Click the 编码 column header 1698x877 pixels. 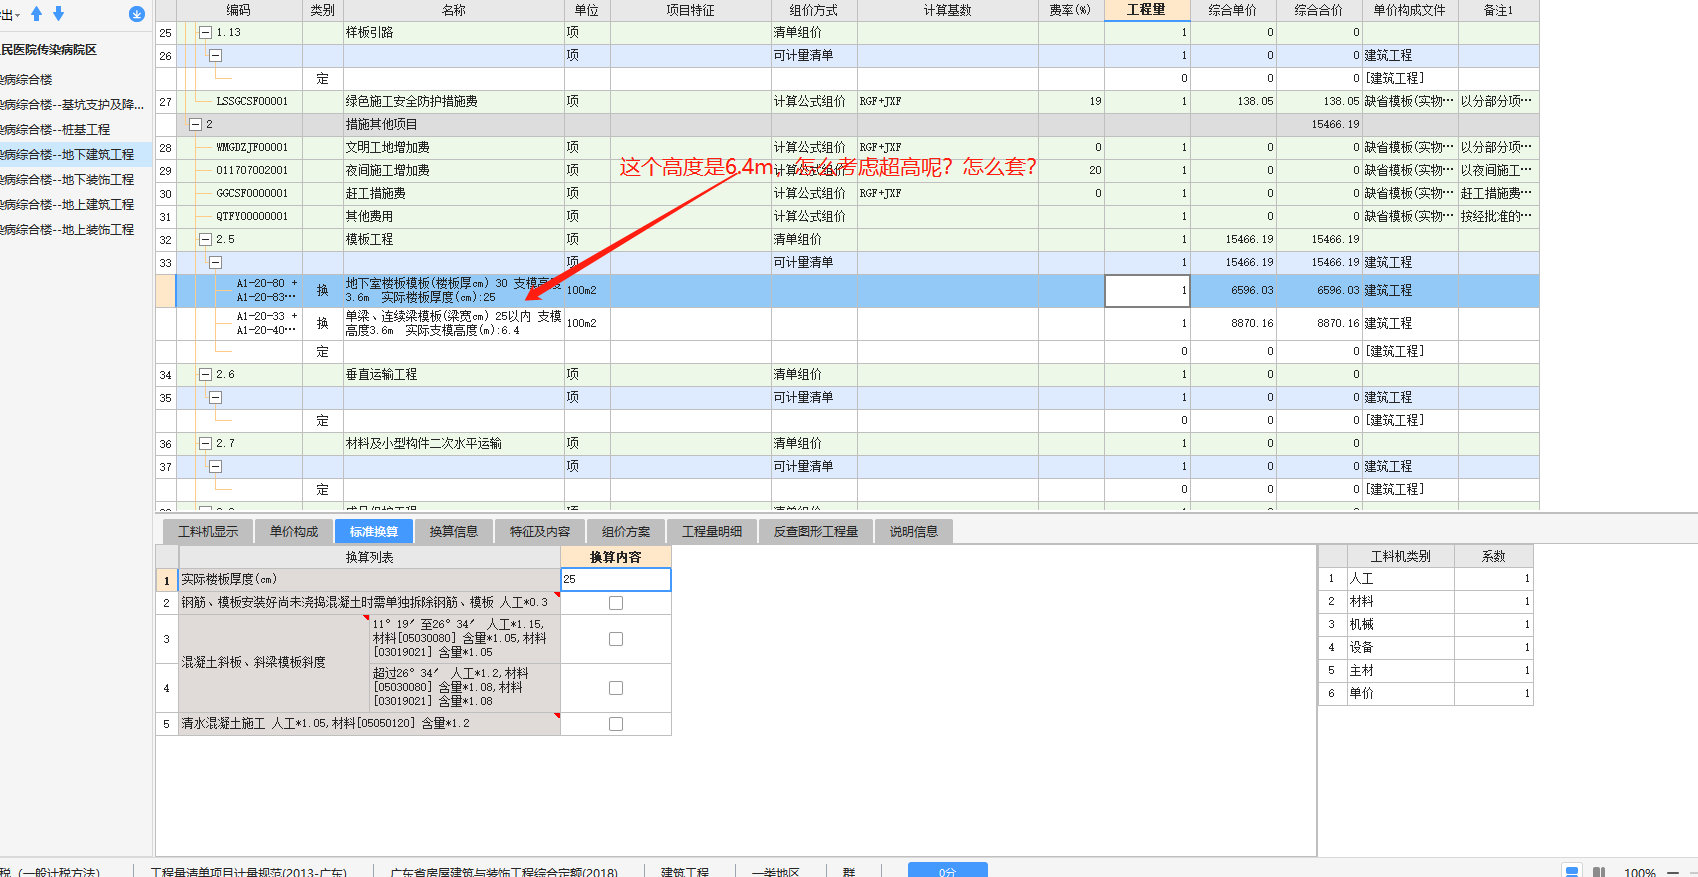pos(238,10)
